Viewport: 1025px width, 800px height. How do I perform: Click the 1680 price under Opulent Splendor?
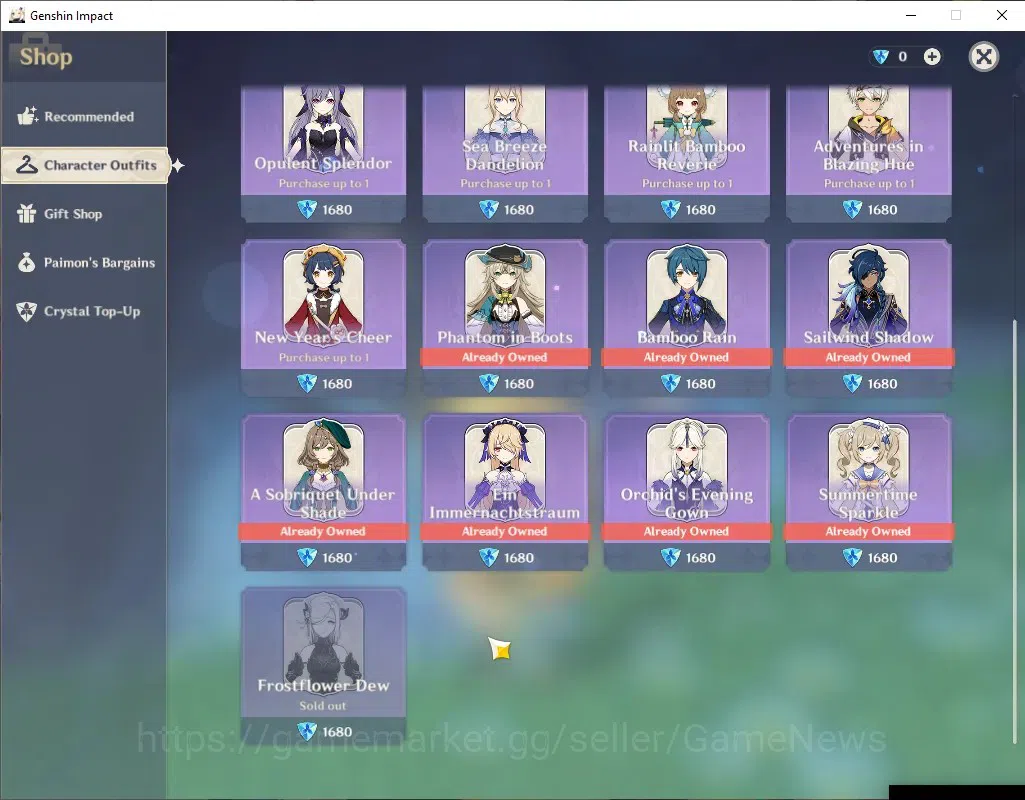coord(337,210)
